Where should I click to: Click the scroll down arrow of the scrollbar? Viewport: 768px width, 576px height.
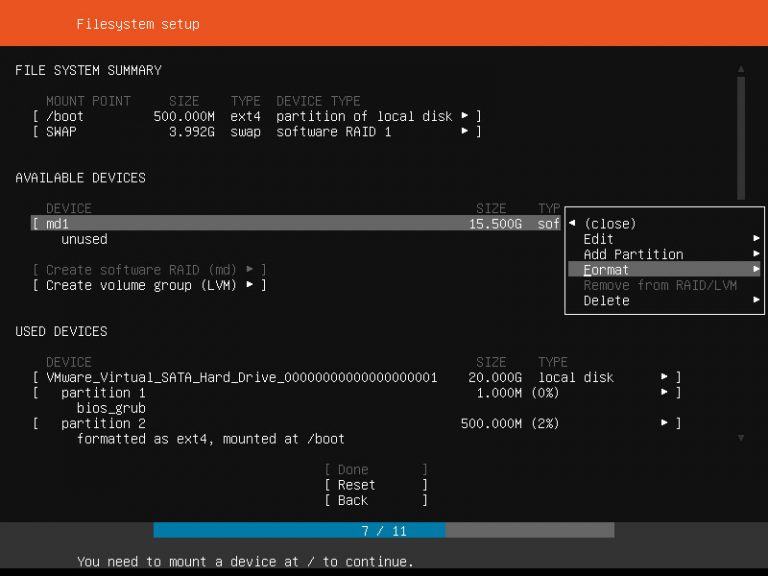pos(741,438)
